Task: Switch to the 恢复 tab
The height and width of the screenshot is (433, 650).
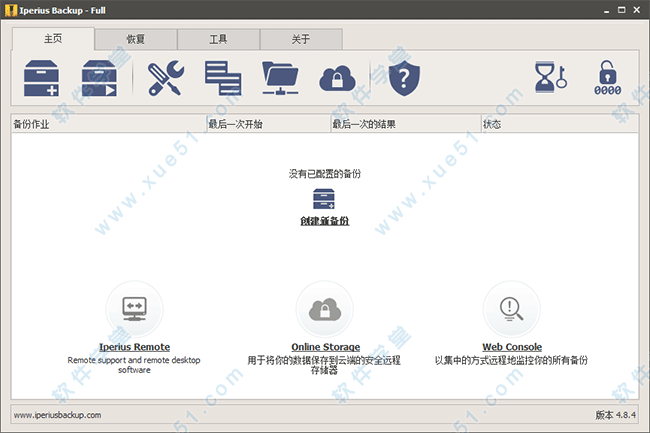Action: click(x=136, y=39)
